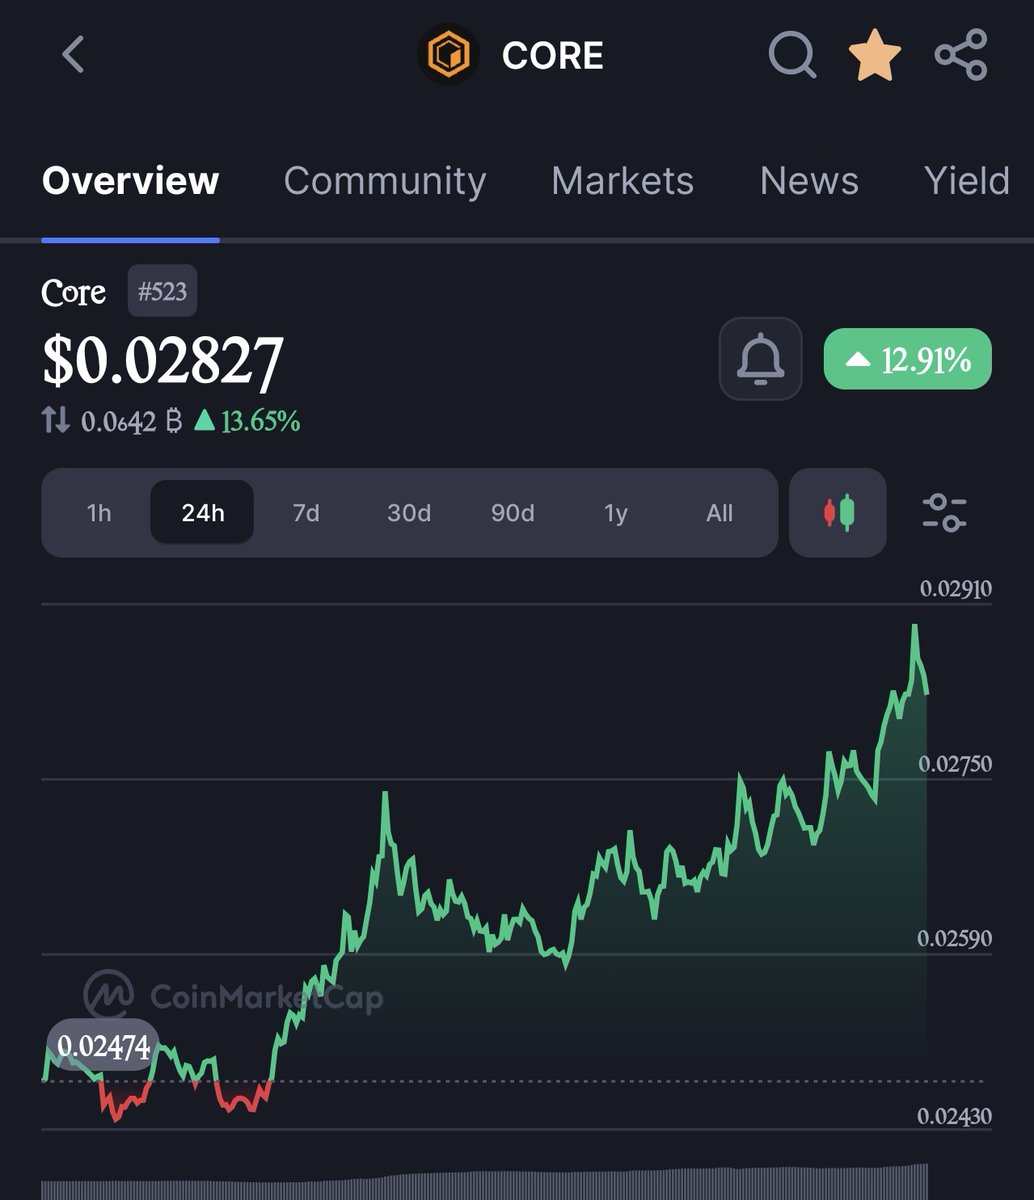
Task: Select the 24h chart range
Action: (202, 513)
